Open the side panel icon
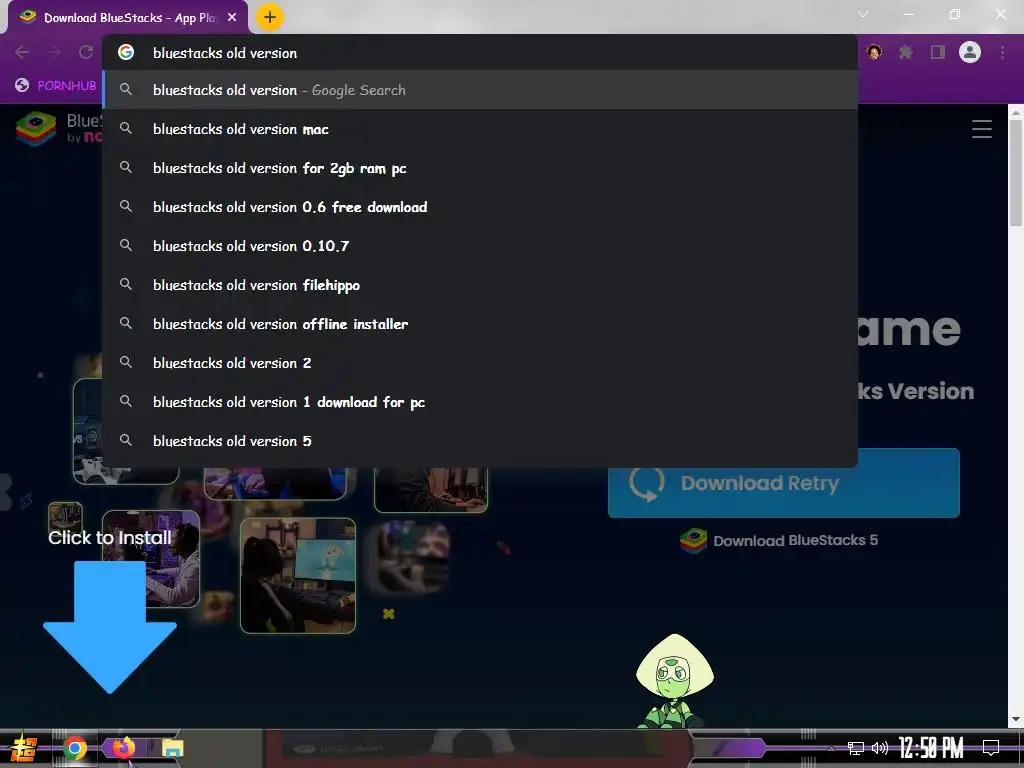 [x=938, y=52]
